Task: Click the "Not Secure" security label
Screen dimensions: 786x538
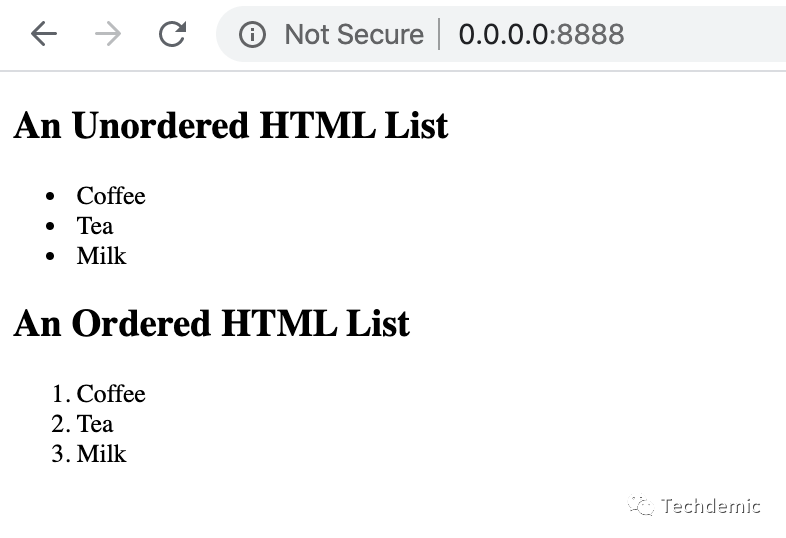Action: click(354, 35)
